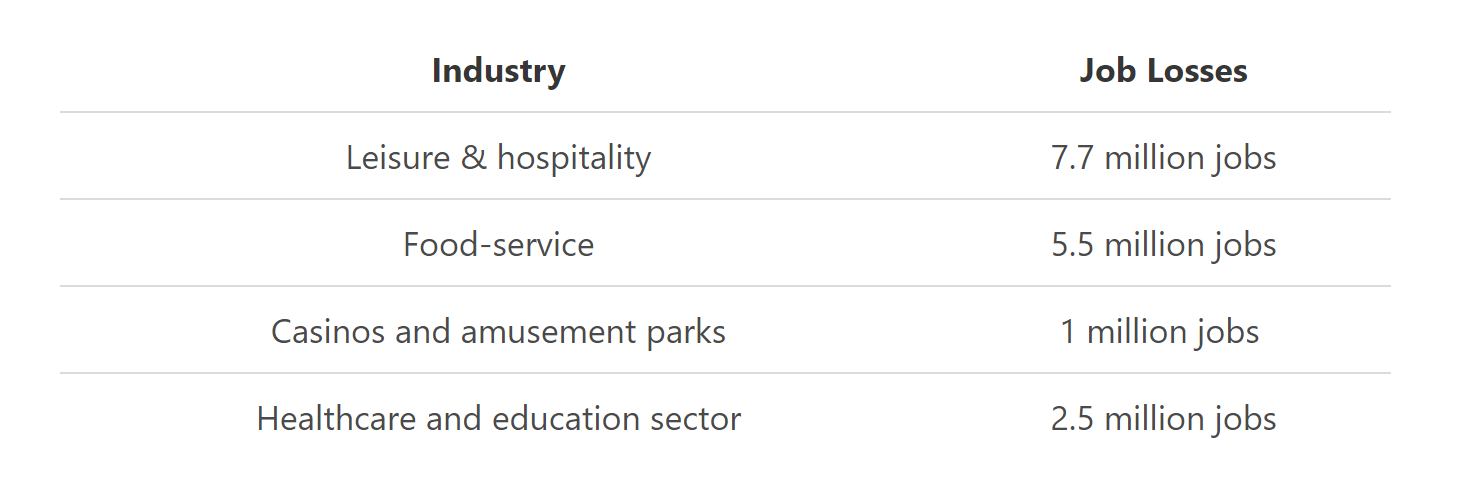Click the Casinos and amusement parks cell

498,332
